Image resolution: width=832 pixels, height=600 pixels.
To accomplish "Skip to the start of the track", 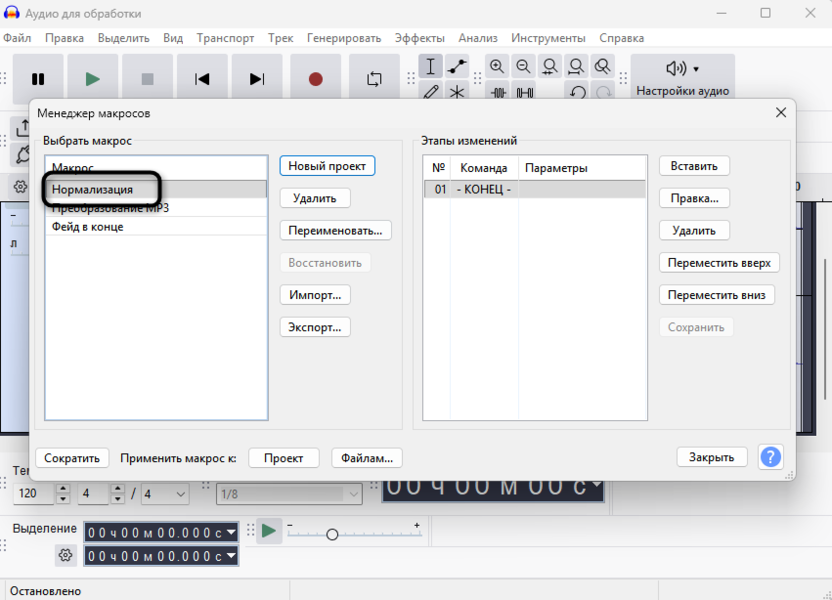I will (x=202, y=79).
